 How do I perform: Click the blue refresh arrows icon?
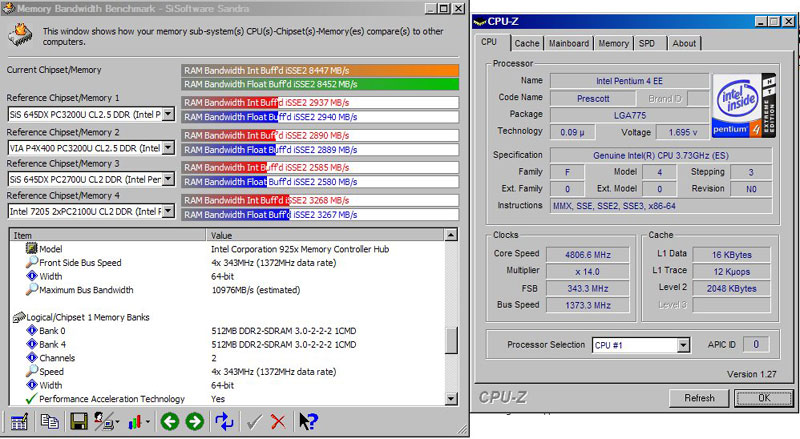click(x=224, y=422)
